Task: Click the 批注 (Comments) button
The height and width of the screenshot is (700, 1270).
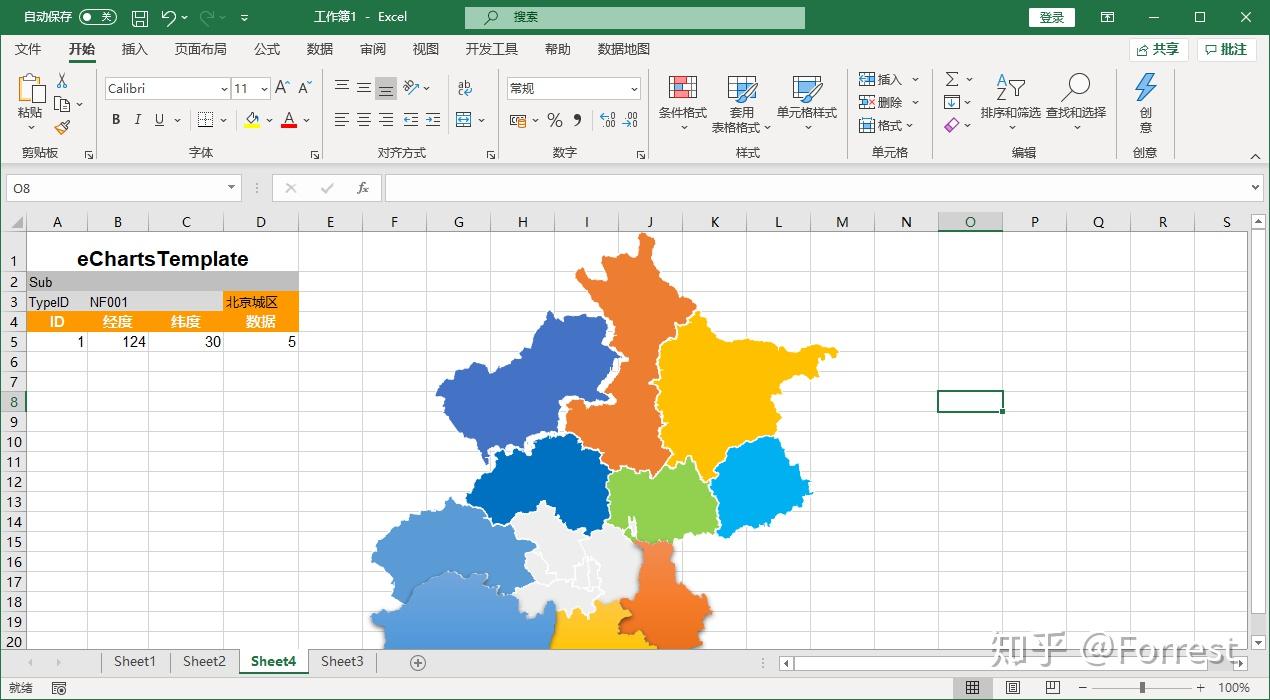Action: (x=1226, y=49)
